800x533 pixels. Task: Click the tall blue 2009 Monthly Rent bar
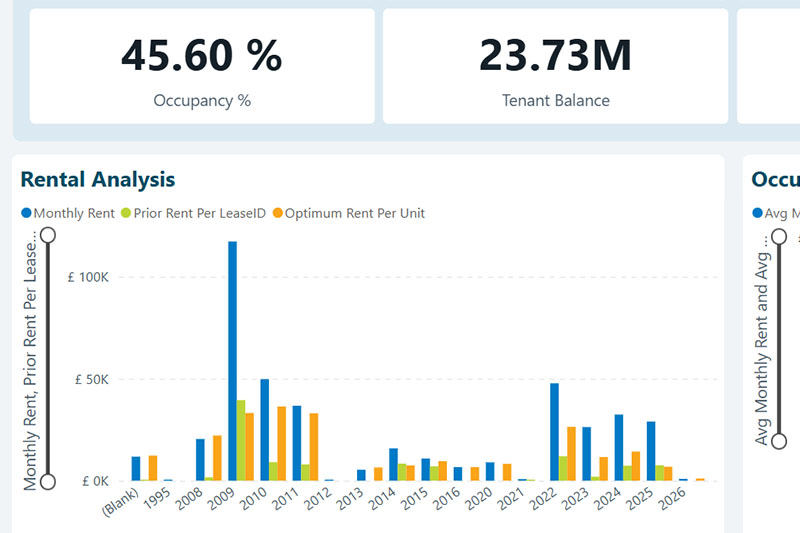232,360
